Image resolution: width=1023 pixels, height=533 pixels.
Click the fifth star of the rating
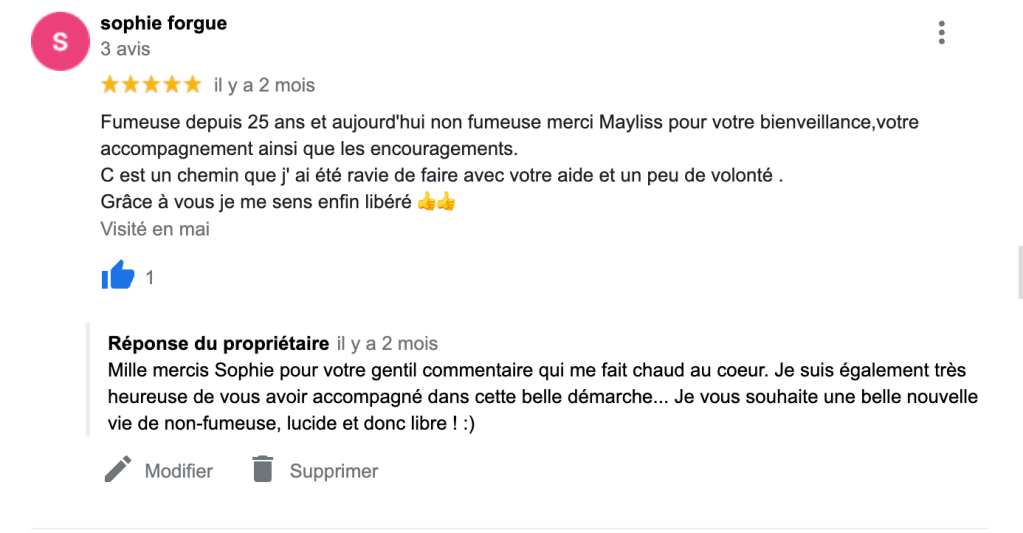click(192, 85)
